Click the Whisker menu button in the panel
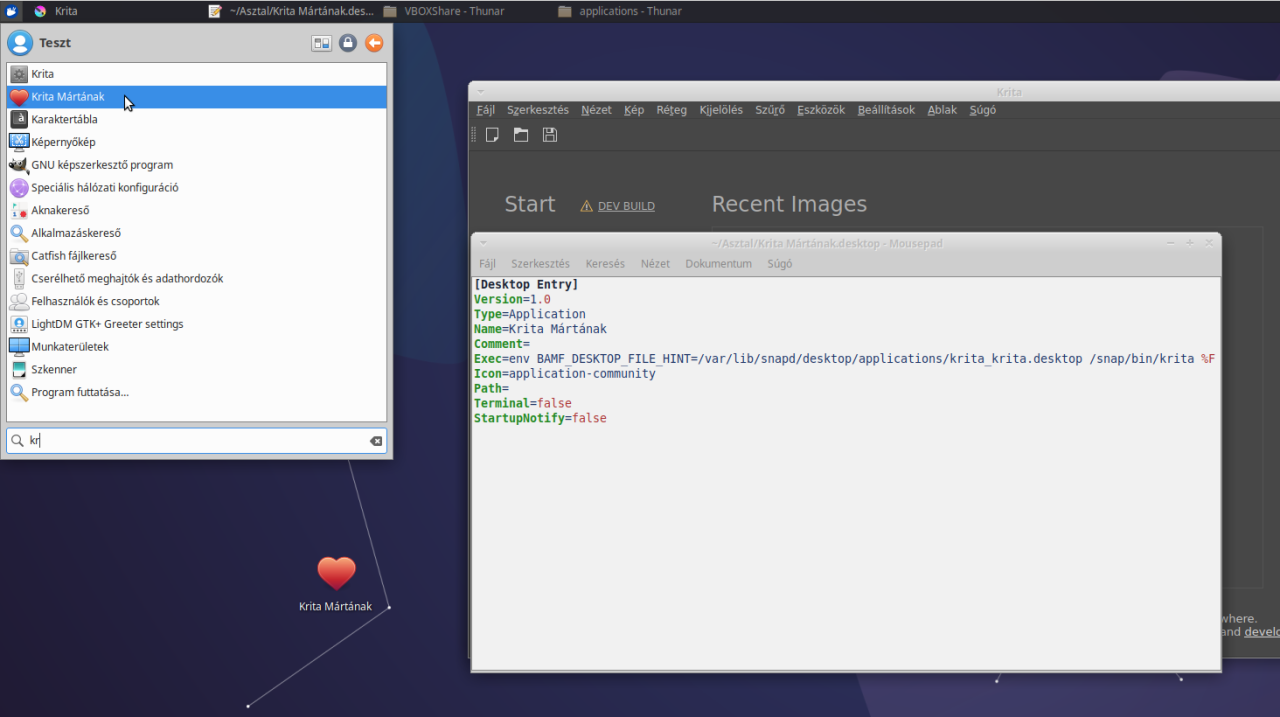1280x717 pixels. click(x=11, y=11)
